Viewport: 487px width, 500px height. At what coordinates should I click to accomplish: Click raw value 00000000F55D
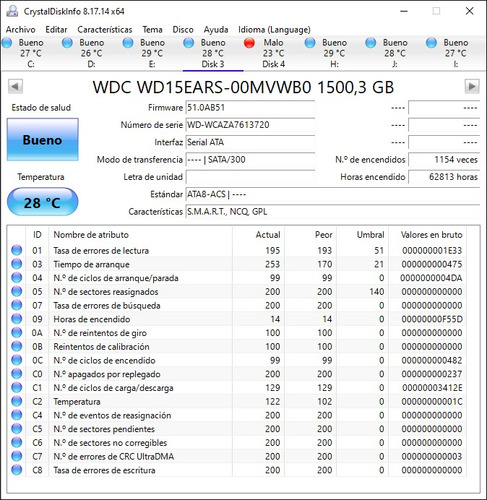click(x=432, y=319)
